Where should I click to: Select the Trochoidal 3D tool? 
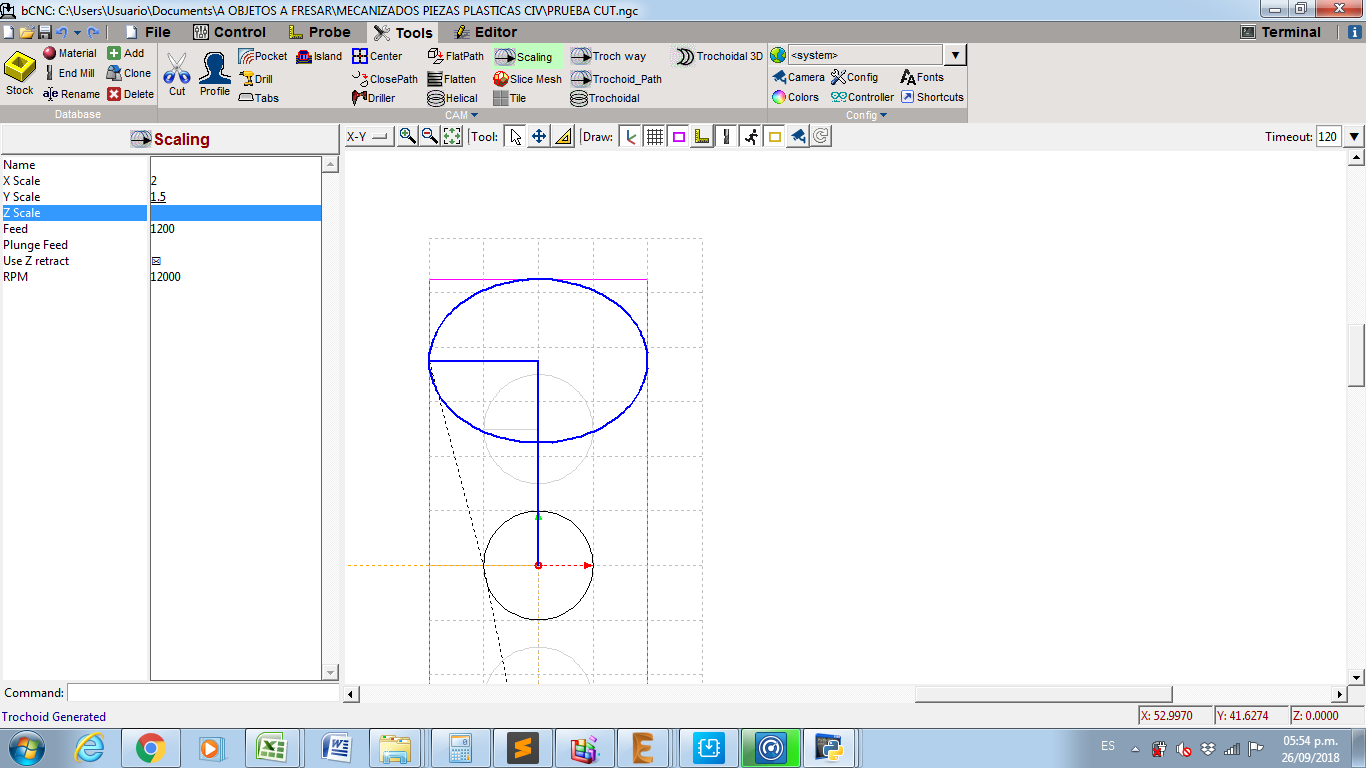coord(718,56)
